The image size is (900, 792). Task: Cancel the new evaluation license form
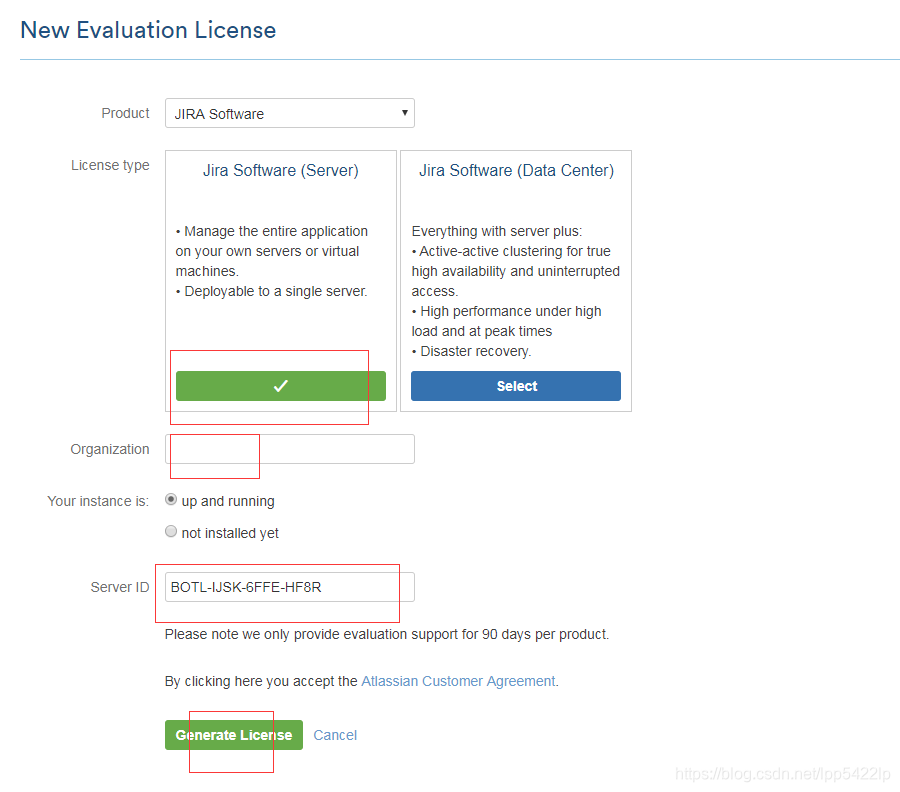pyautogui.click(x=335, y=735)
